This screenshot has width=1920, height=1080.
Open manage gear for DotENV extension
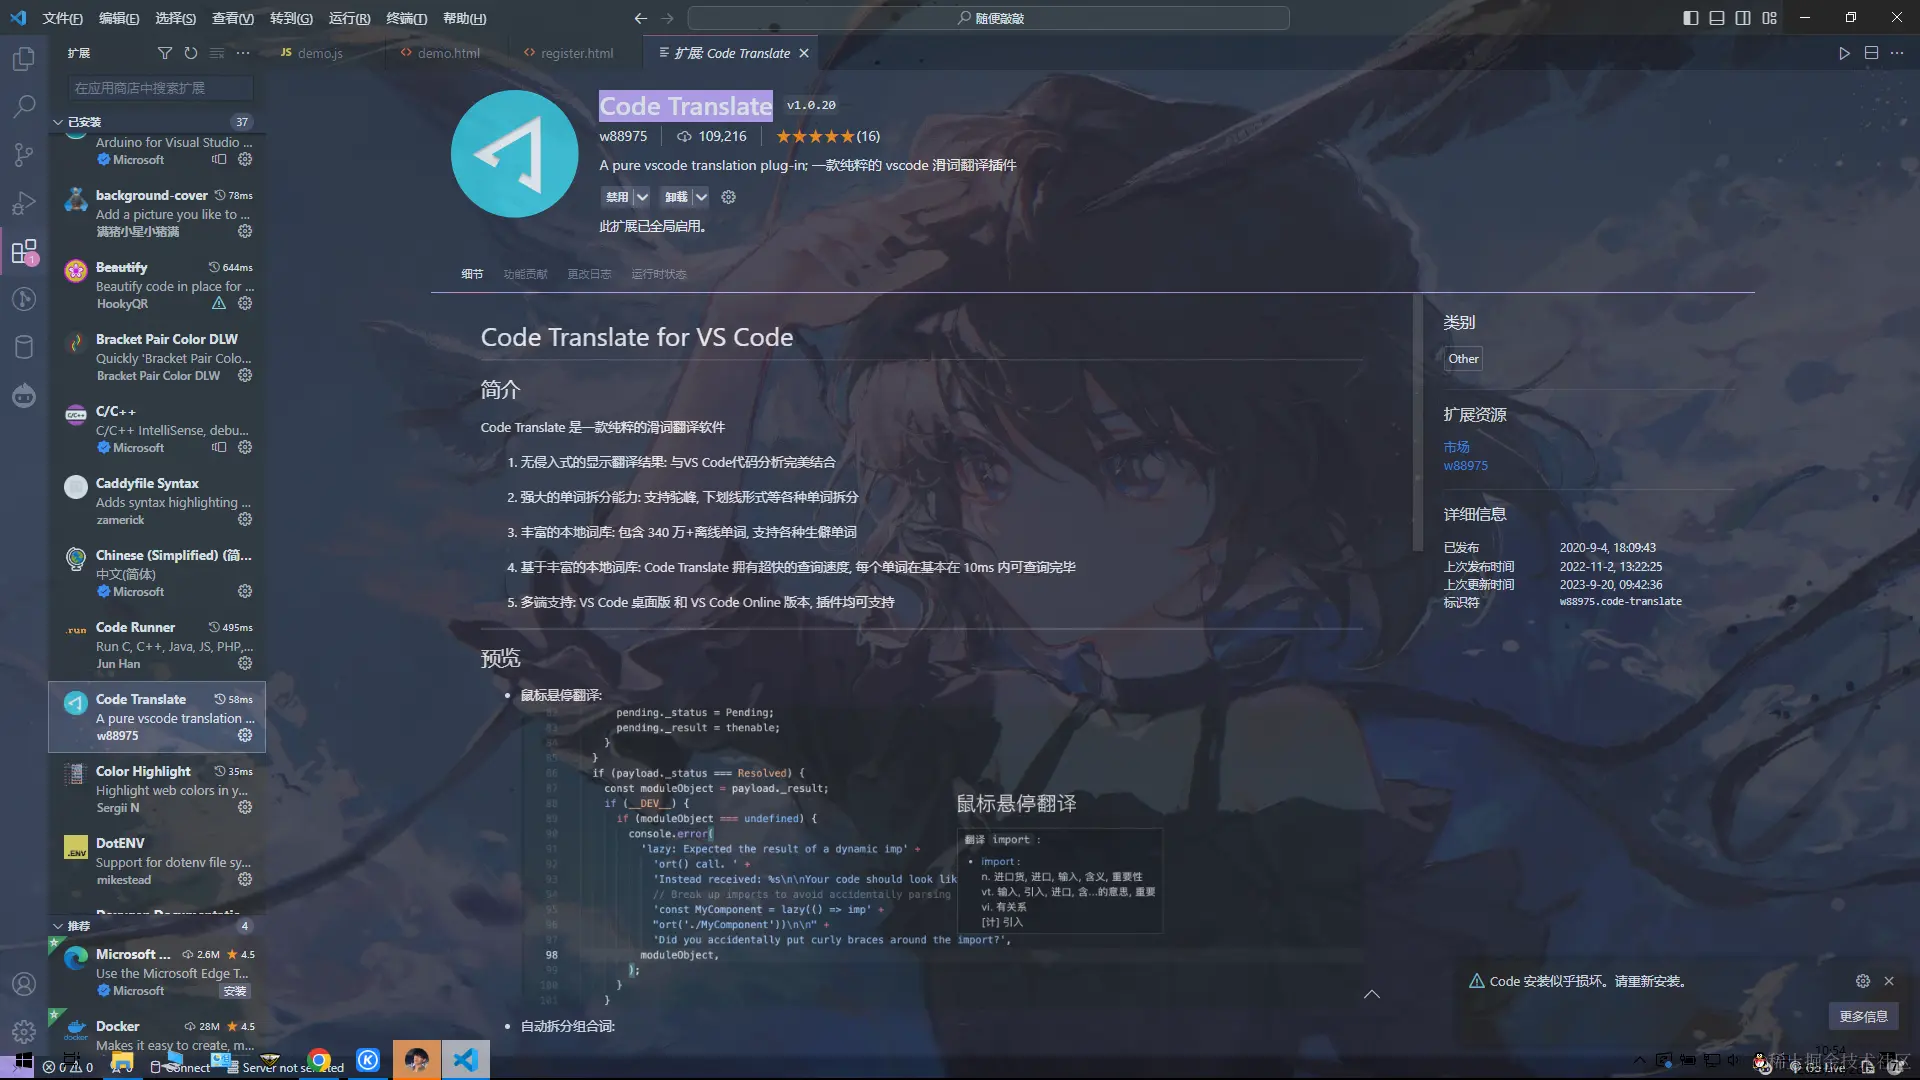(x=245, y=879)
